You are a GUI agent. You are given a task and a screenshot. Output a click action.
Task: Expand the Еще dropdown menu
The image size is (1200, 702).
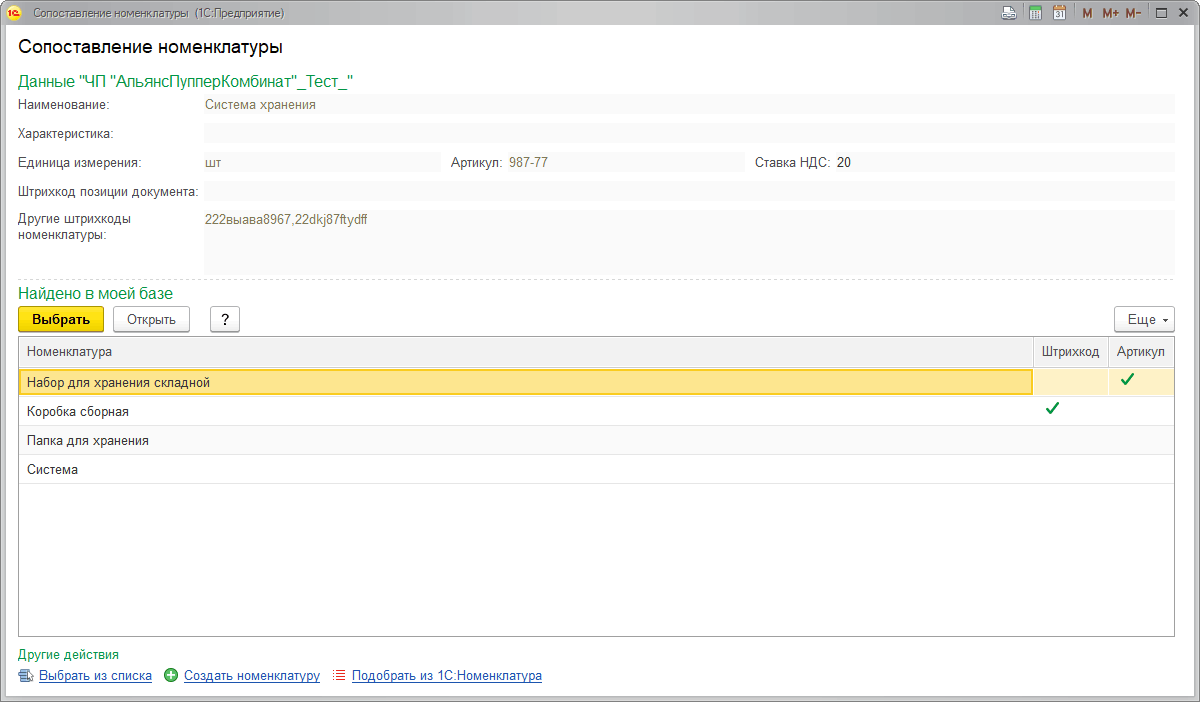tap(1144, 319)
